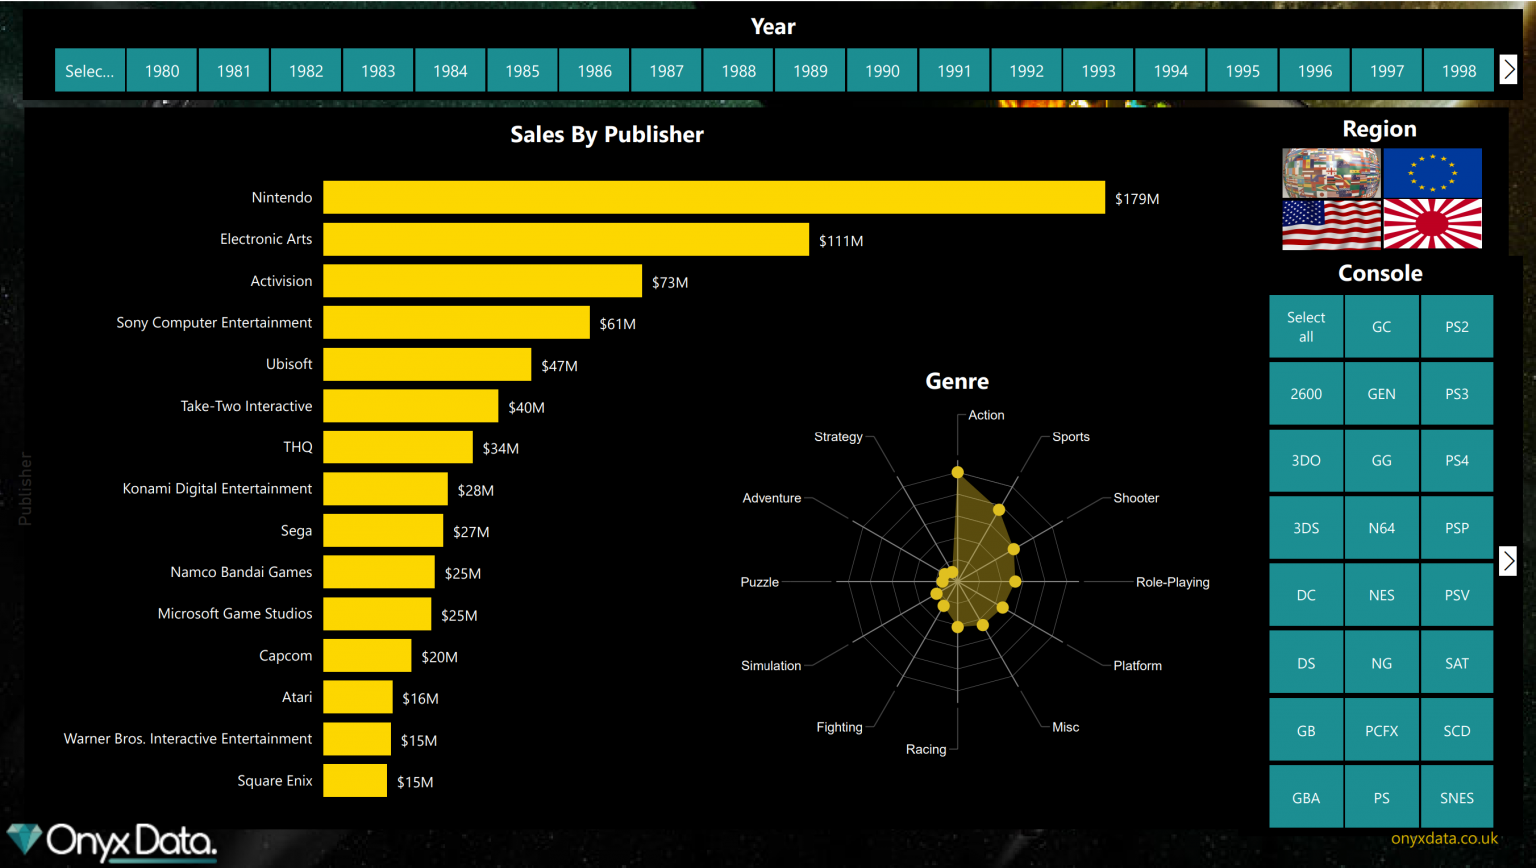Filter consoles by 3DS
1536x868 pixels.
tap(1306, 527)
